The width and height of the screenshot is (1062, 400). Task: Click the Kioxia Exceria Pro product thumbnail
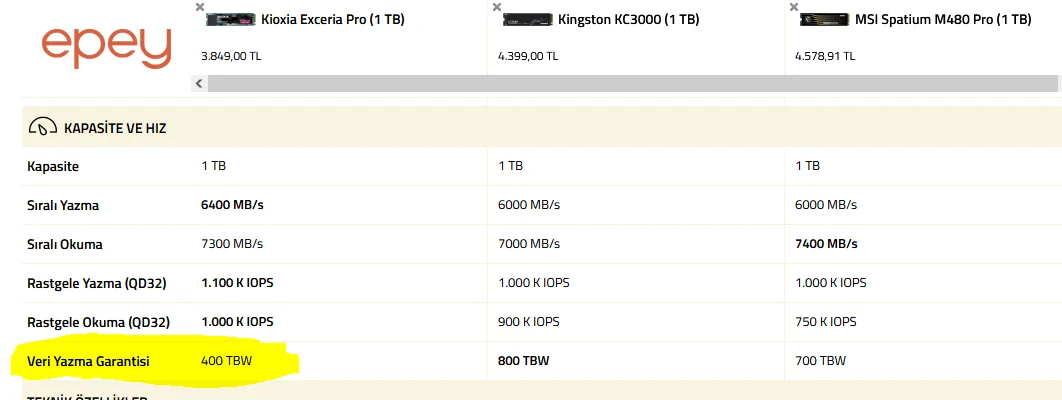231,19
